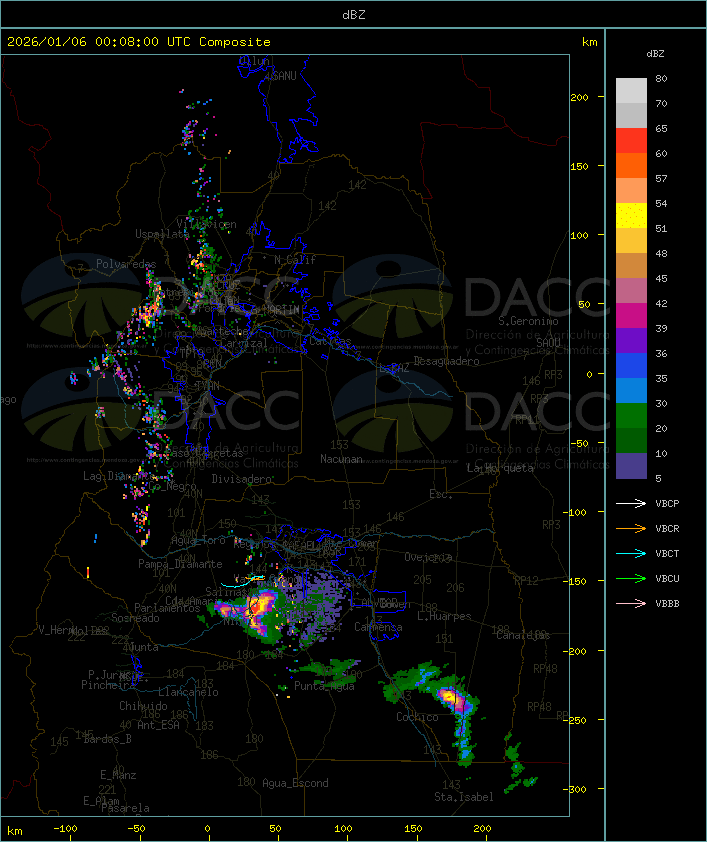
Task: Click the dBZ title at top center
Action: pyautogui.click(x=353, y=14)
